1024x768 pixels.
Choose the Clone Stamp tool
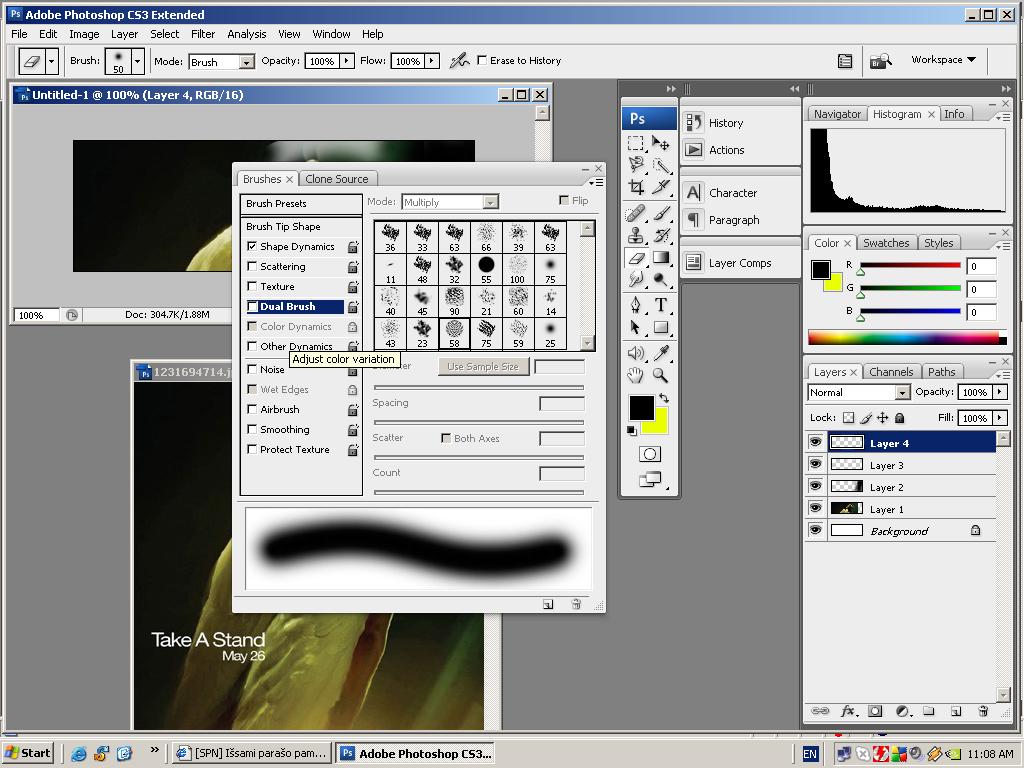[636, 236]
